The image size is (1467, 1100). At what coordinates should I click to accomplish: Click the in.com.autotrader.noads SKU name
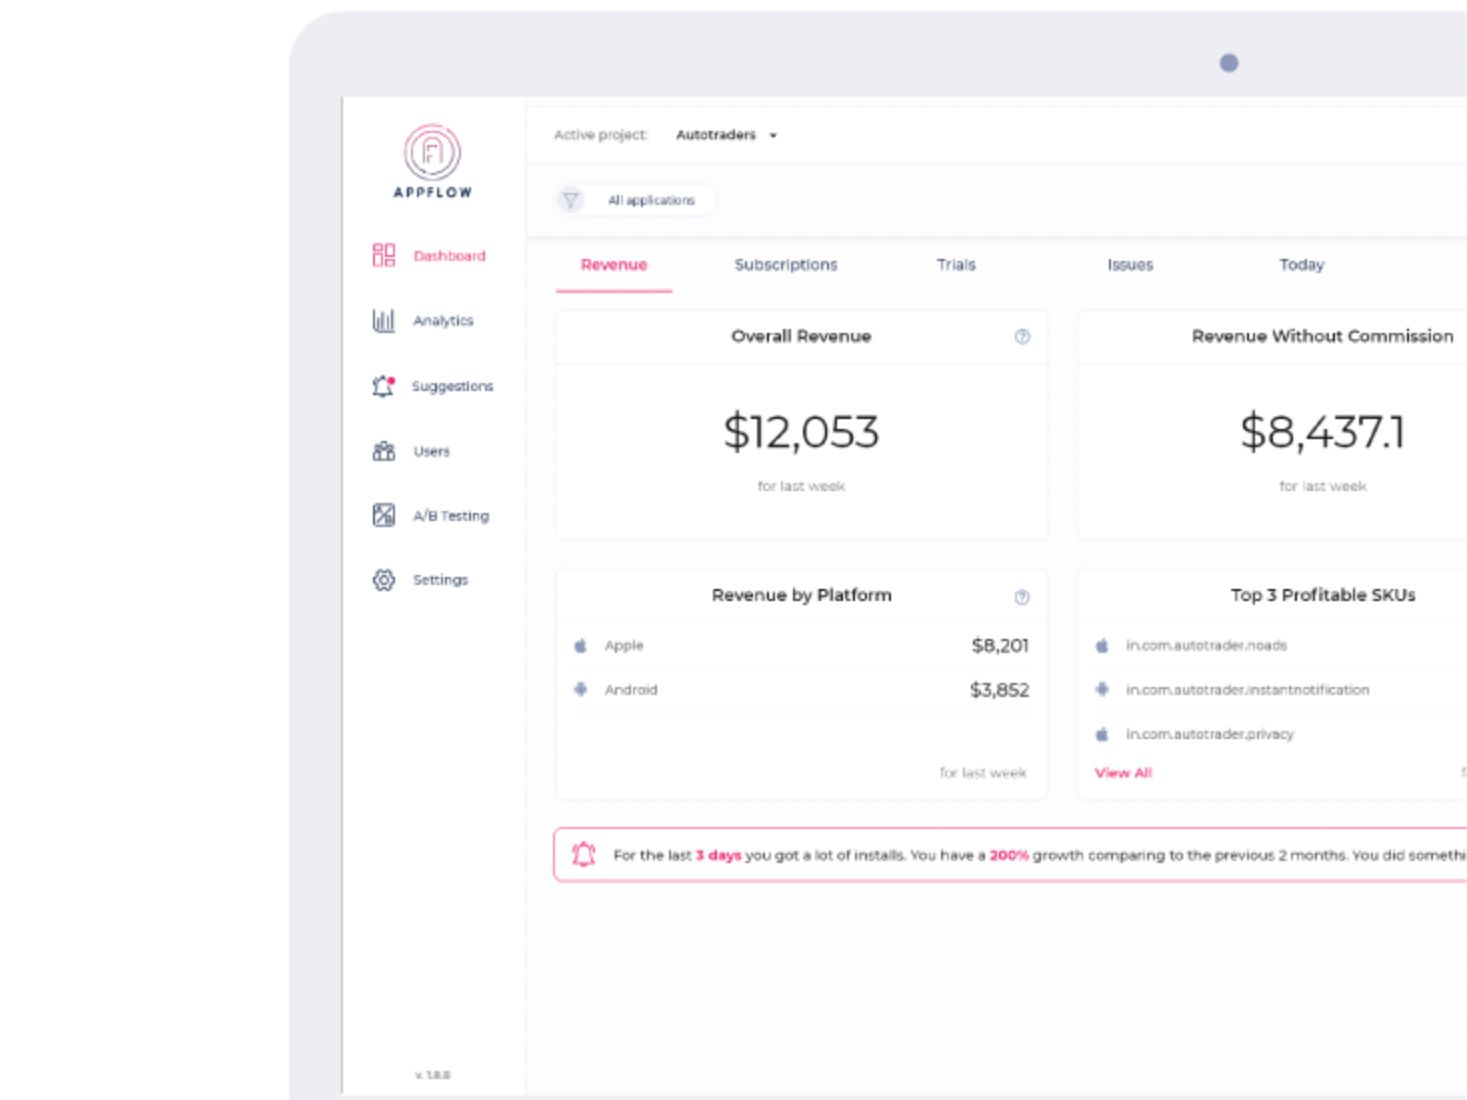click(x=1206, y=646)
